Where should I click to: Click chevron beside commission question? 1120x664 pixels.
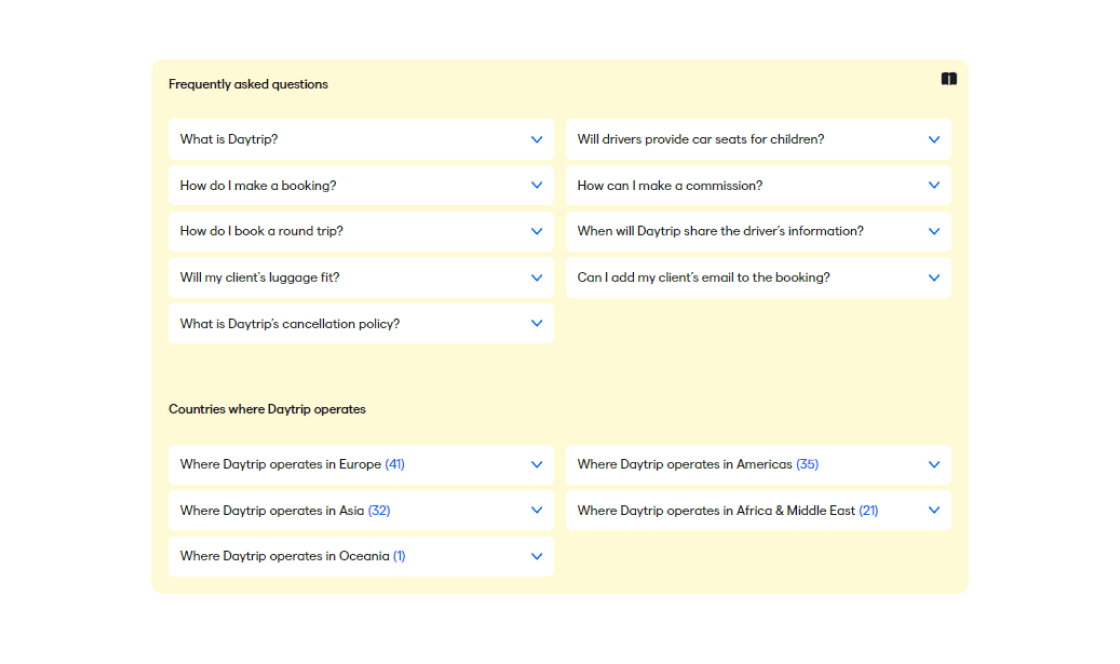[x=934, y=186]
